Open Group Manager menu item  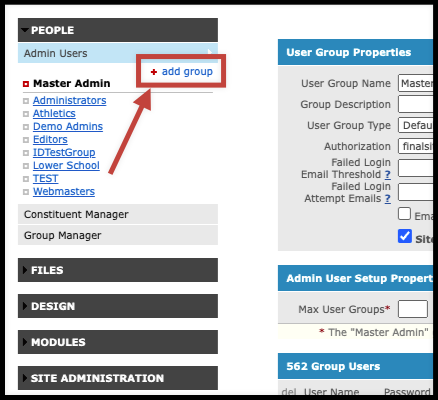coord(118,235)
